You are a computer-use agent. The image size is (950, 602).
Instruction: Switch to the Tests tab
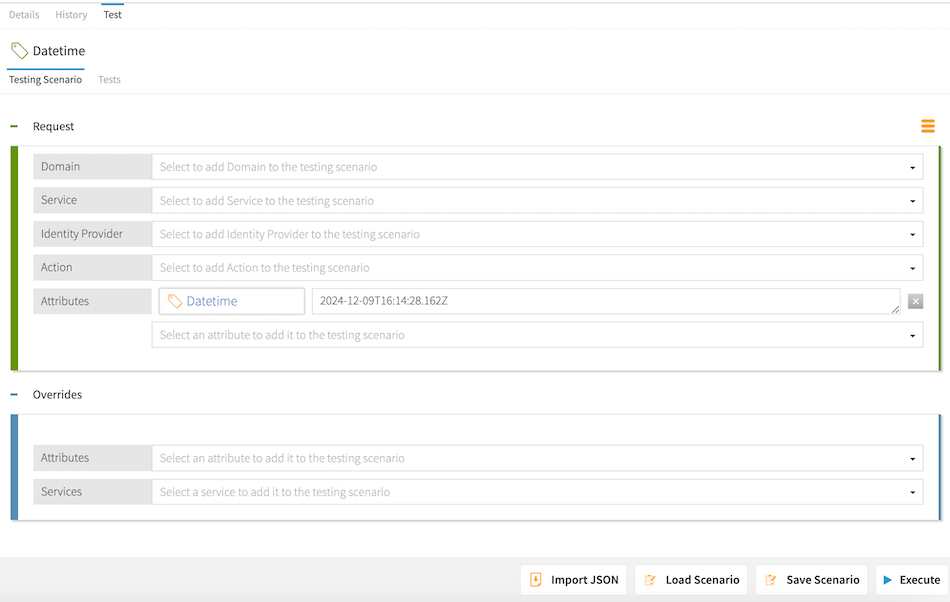pyautogui.click(x=109, y=80)
